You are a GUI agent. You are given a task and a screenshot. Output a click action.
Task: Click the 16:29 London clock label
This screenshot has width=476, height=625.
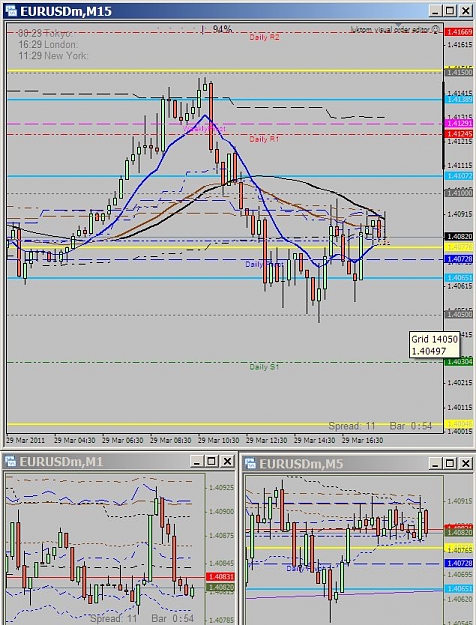pos(48,44)
